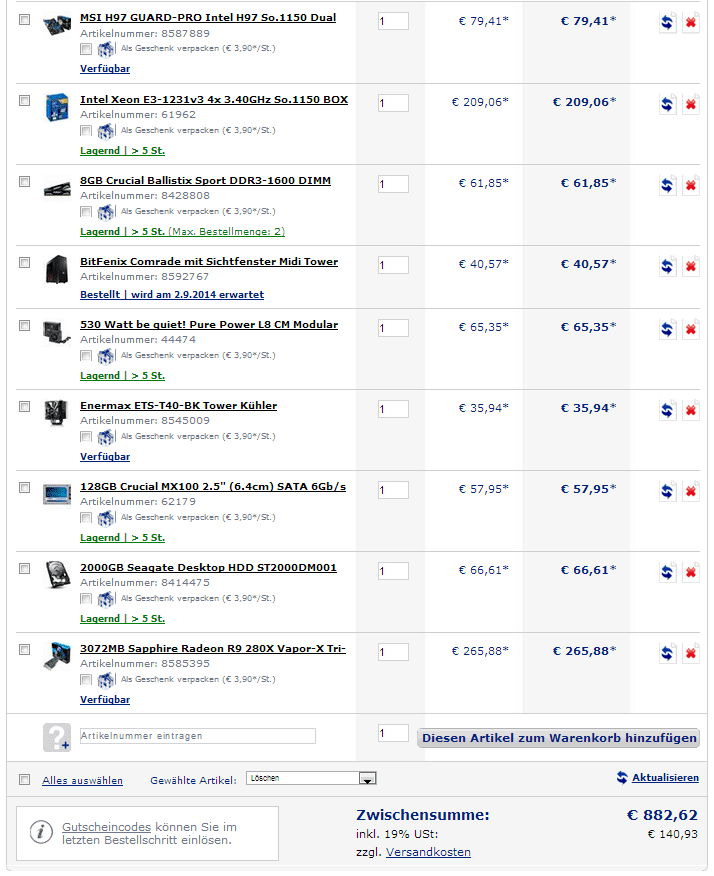Click the Aktualisieren link

pos(665,778)
